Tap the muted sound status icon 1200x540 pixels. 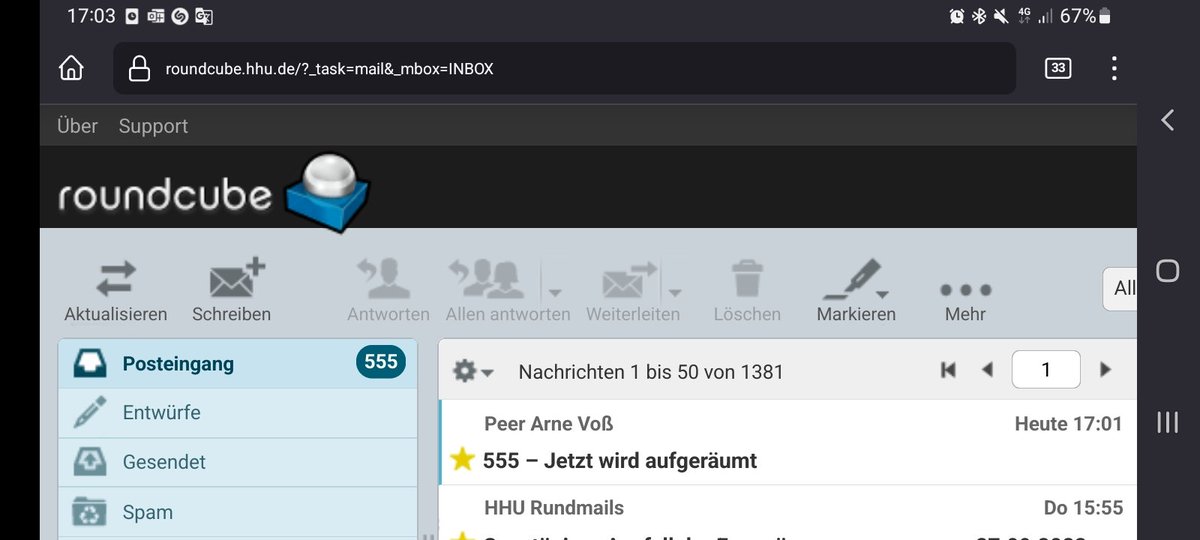click(x=1000, y=16)
